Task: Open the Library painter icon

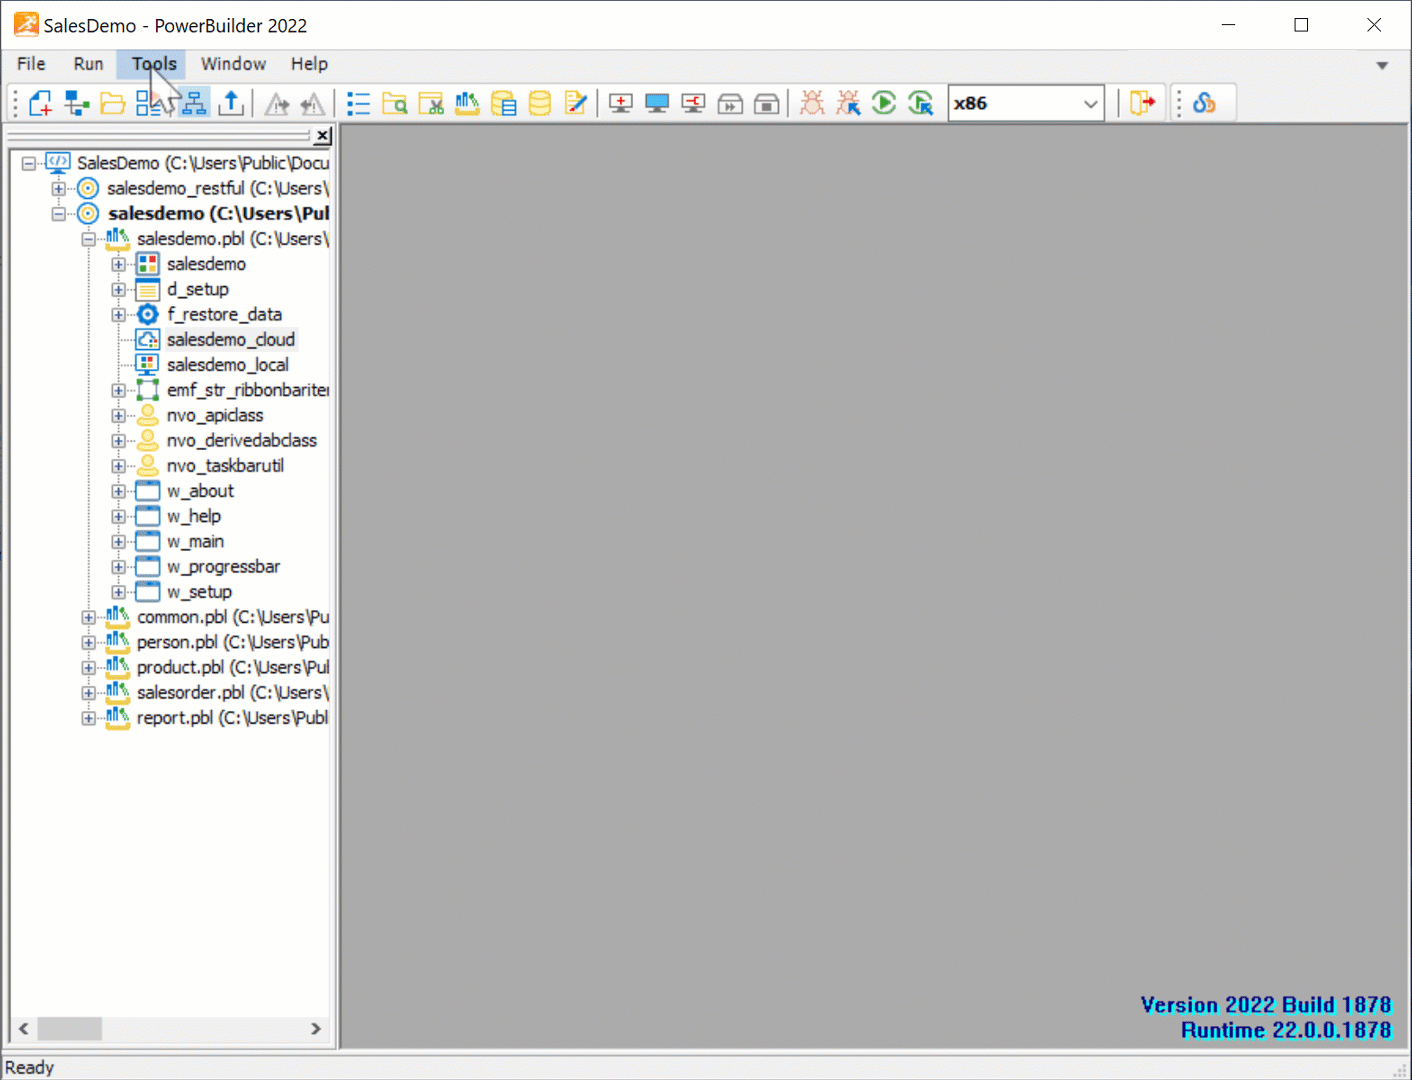Action: (x=467, y=103)
